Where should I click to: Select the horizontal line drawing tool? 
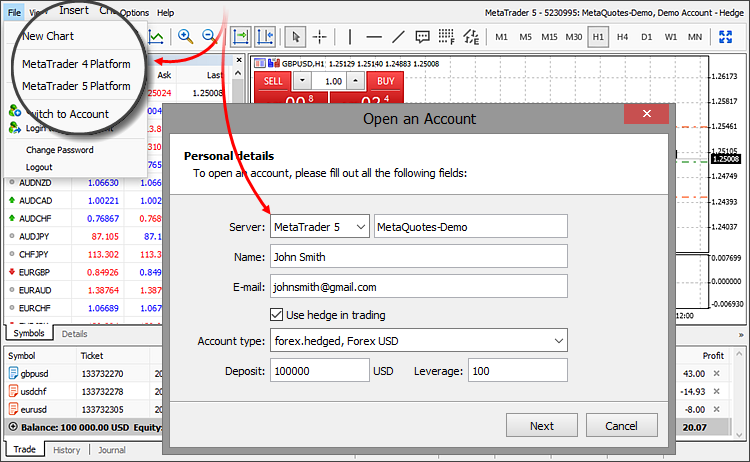(x=374, y=36)
